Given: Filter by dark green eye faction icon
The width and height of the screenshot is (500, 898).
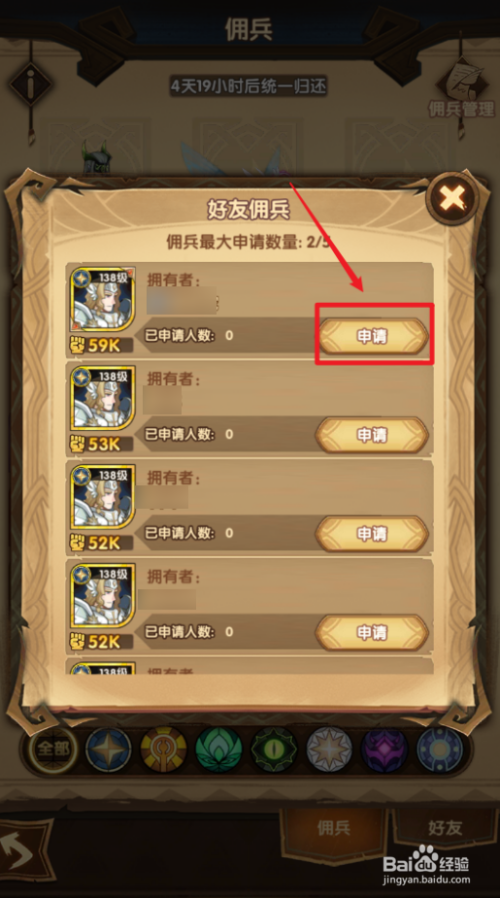Looking at the screenshot, I should [x=274, y=749].
